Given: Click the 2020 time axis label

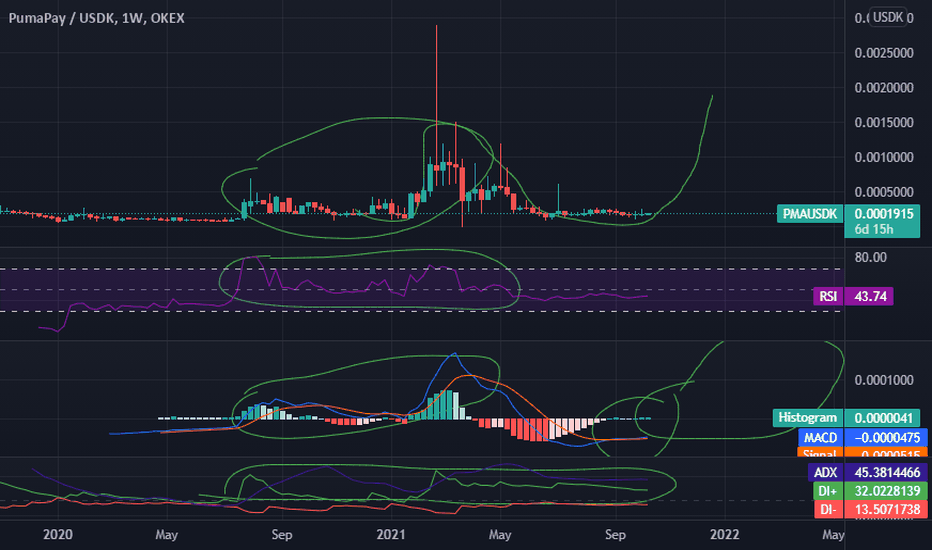Looking at the screenshot, I should [x=58, y=535].
